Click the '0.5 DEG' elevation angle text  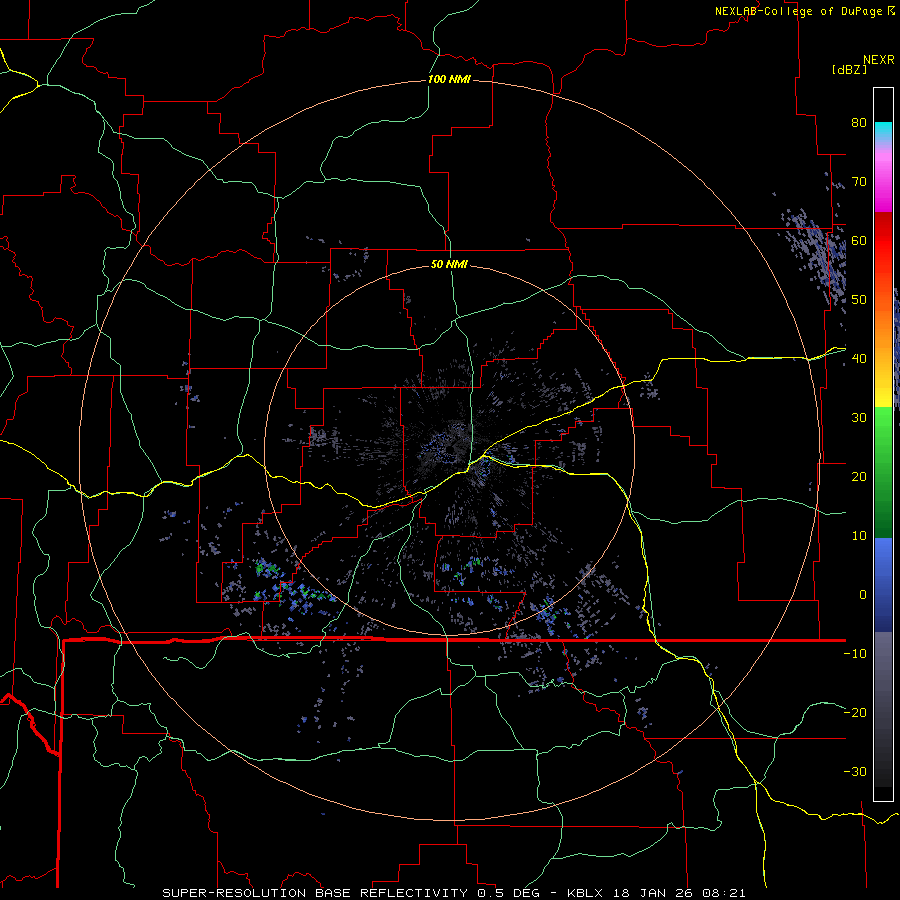509,893
